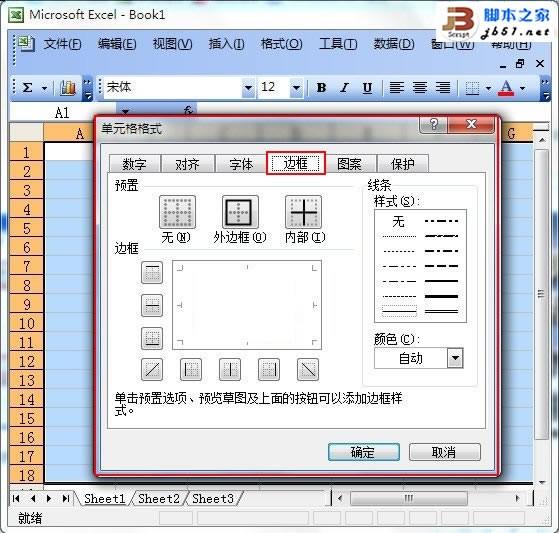Align text left in toolbar
Viewport: 559px width, 533px height.
[x=396, y=87]
